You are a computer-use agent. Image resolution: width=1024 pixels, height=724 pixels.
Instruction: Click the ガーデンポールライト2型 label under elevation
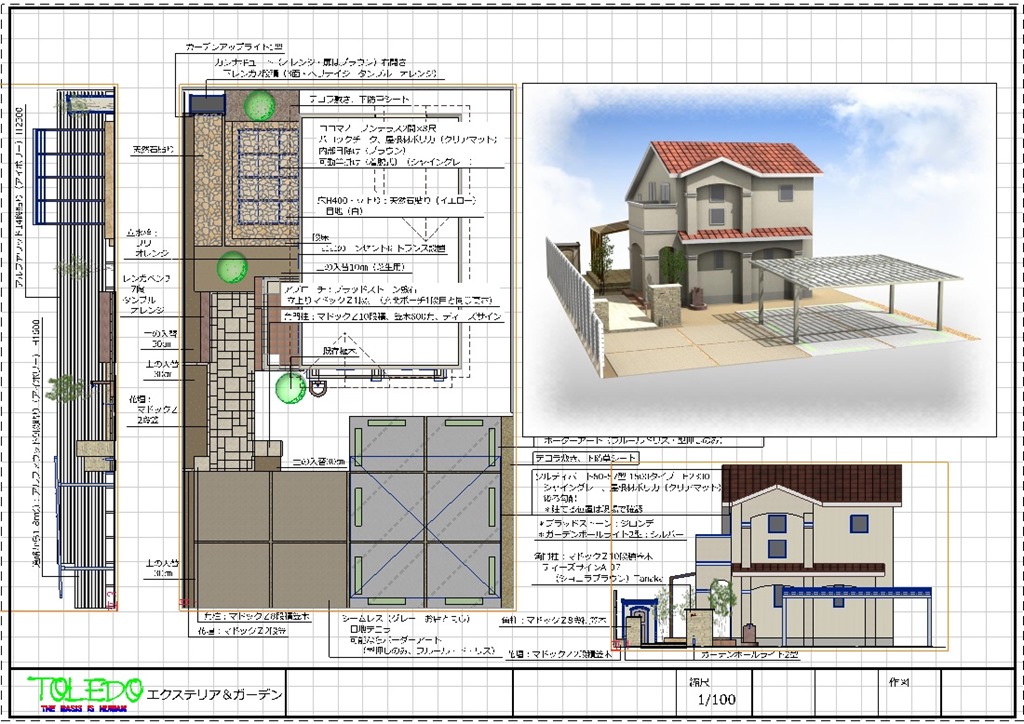pos(750,654)
